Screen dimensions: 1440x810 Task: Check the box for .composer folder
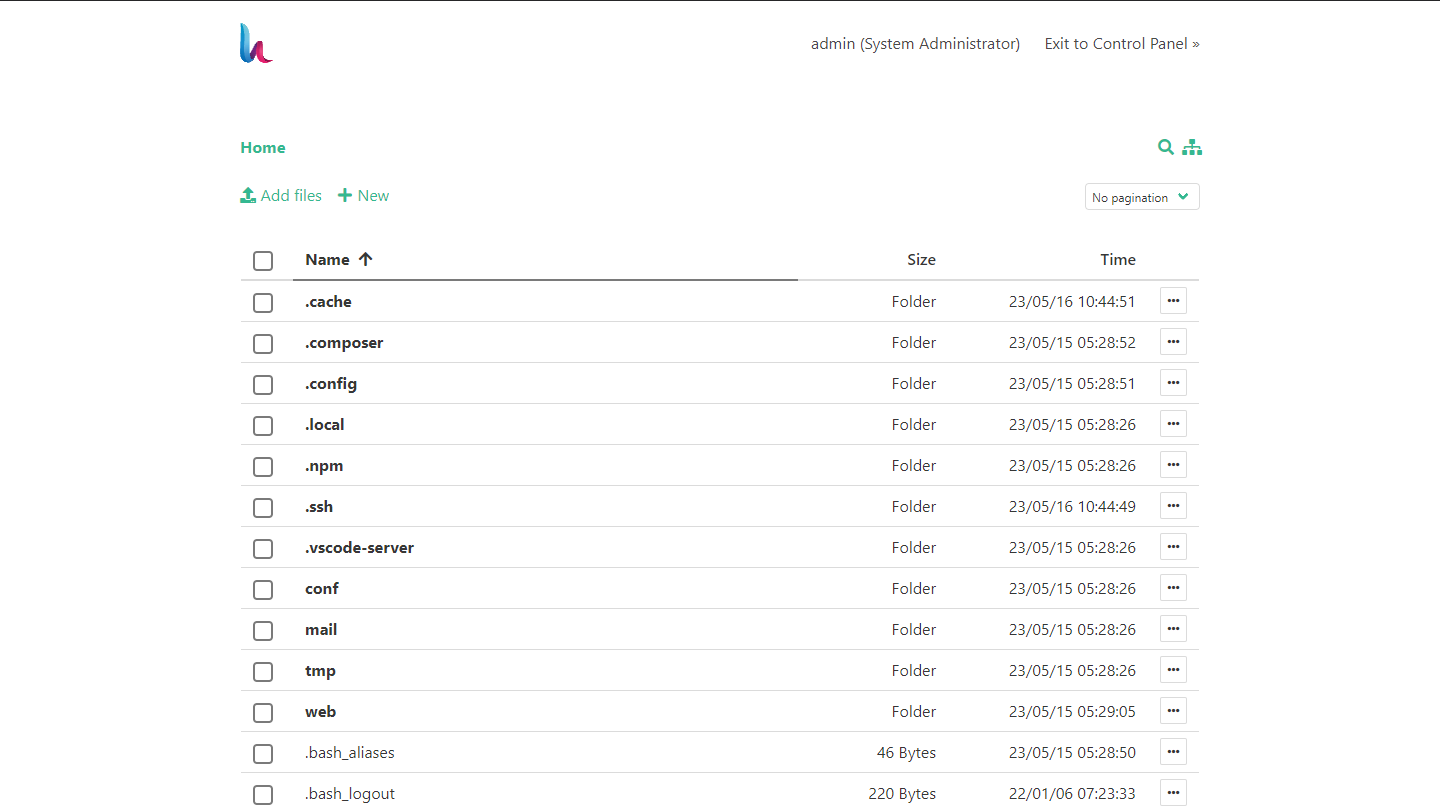click(x=263, y=344)
